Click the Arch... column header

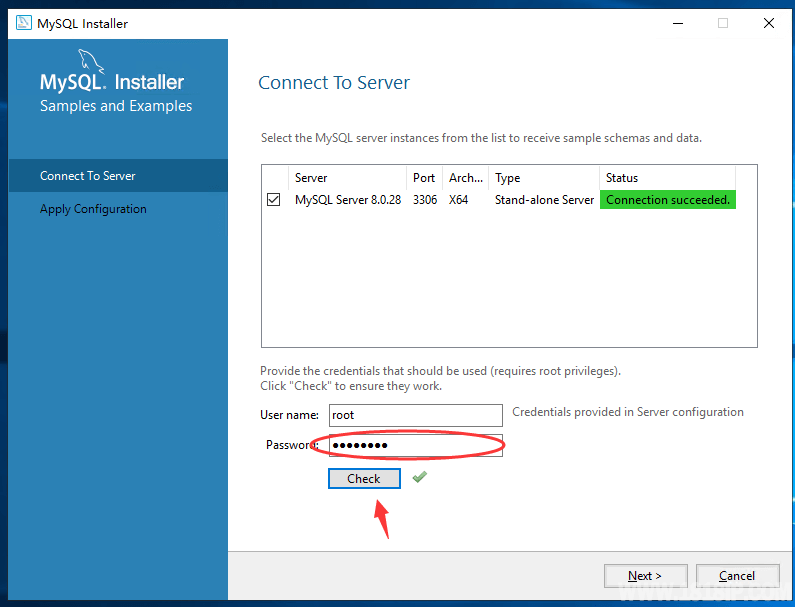tap(465, 178)
